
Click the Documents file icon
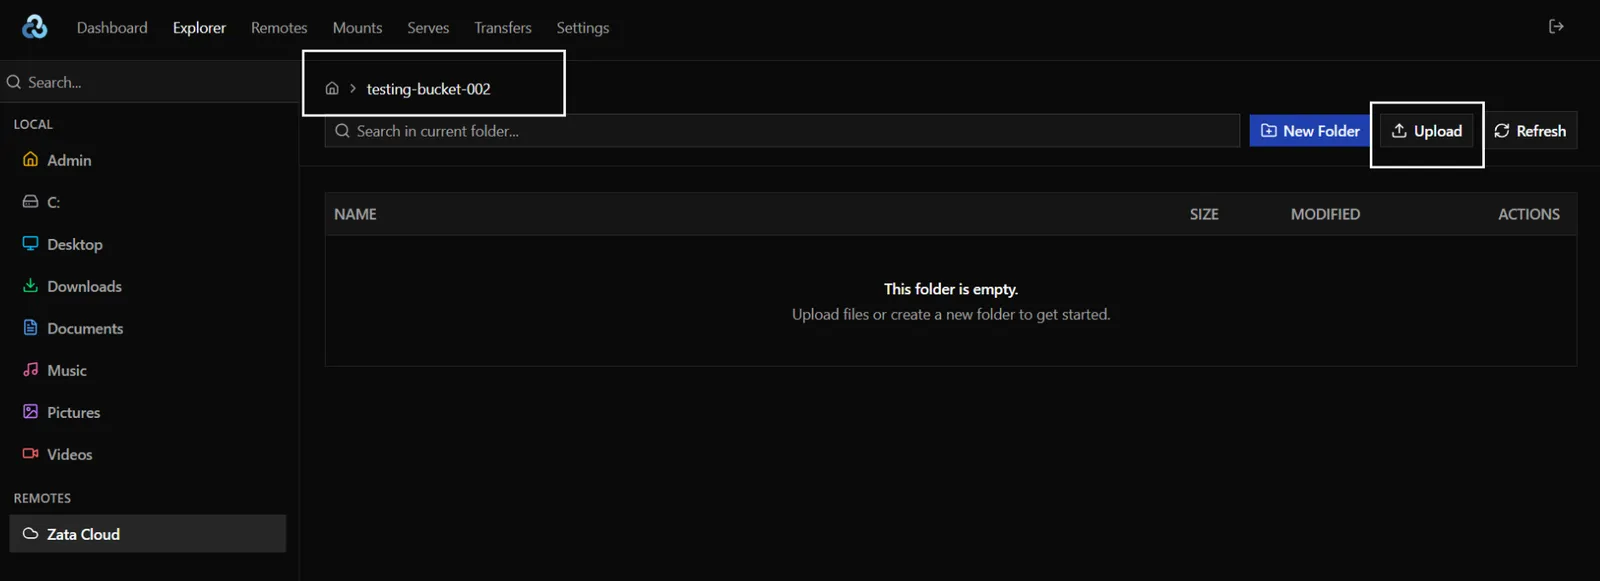(x=30, y=327)
